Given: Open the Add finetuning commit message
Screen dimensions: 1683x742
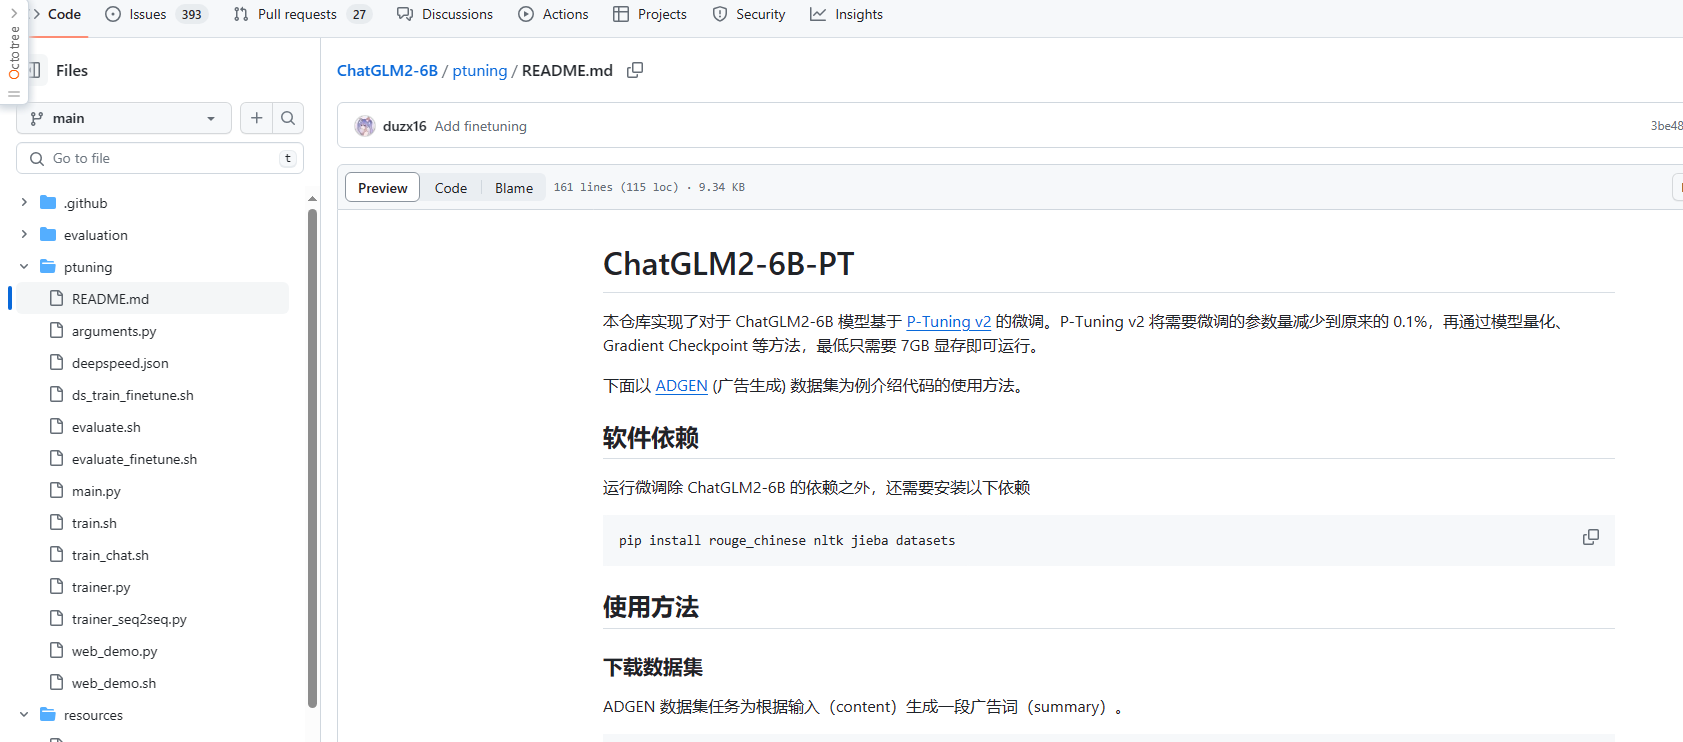Looking at the screenshot, I should (480, 126).
